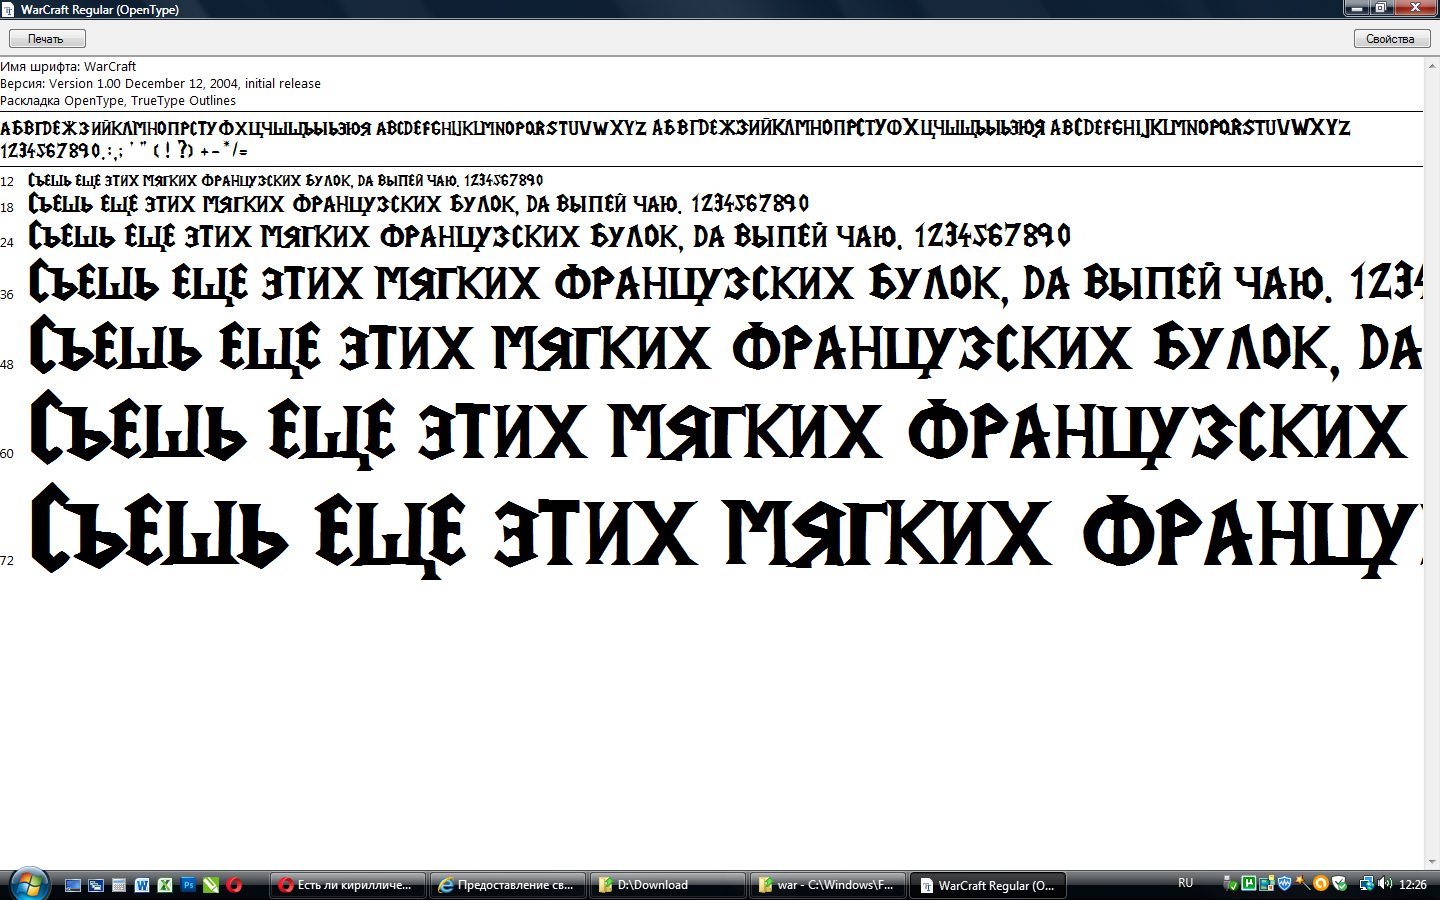Click the 12:26 system clock
1440x900 pixels.
tap(1413, 884)
